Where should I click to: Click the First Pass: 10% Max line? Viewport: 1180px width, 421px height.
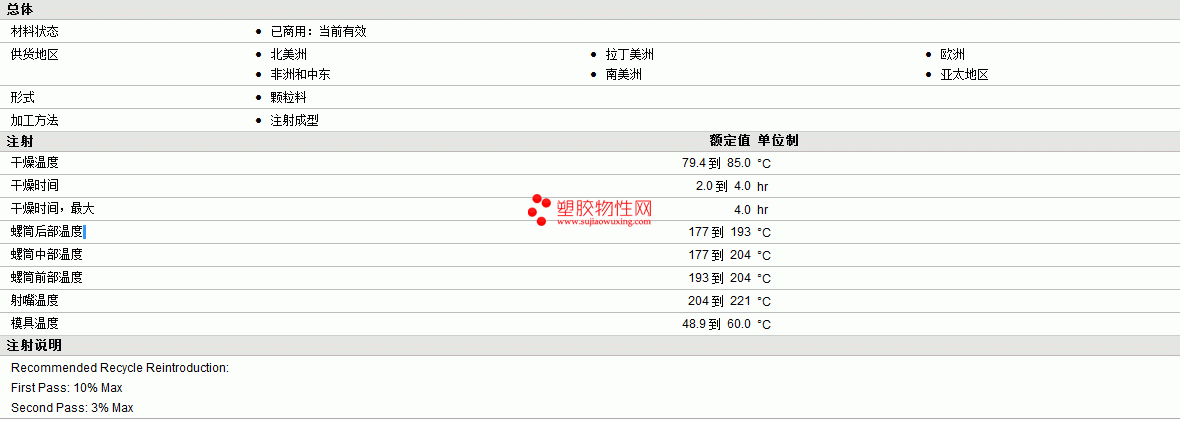tap(66, 388)
